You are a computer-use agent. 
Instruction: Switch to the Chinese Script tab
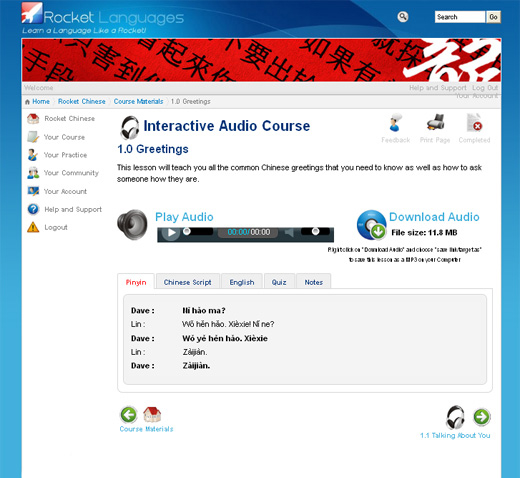coord(188,282)
